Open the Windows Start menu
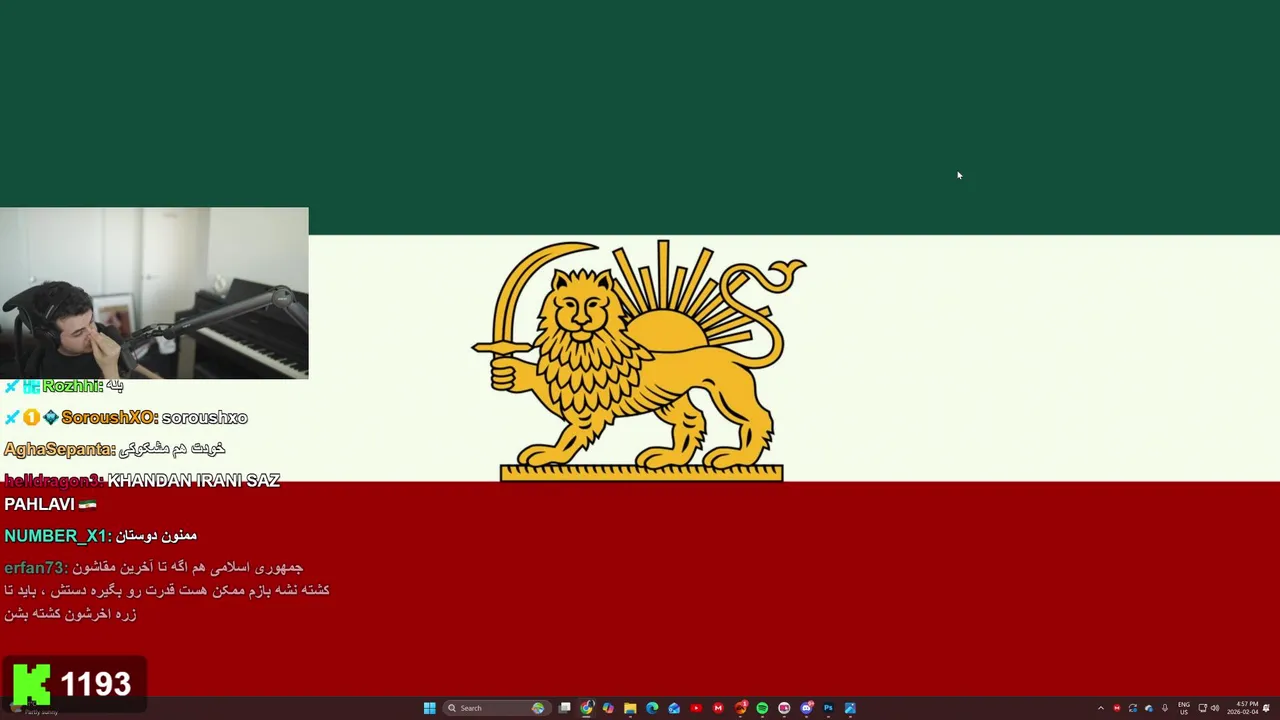1280x720 pixels. pos(430,708)
